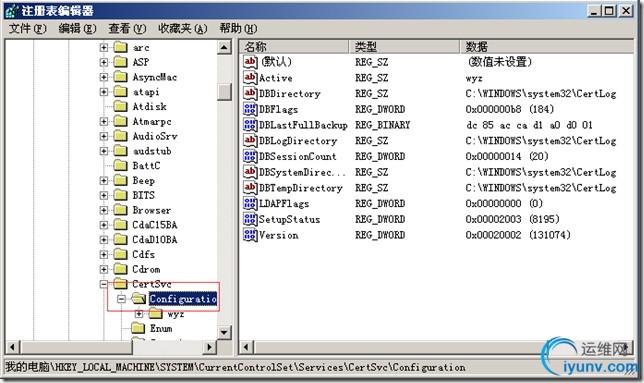
Task: Collapse the Configuration tree node
Action: (x=121, y=299)
